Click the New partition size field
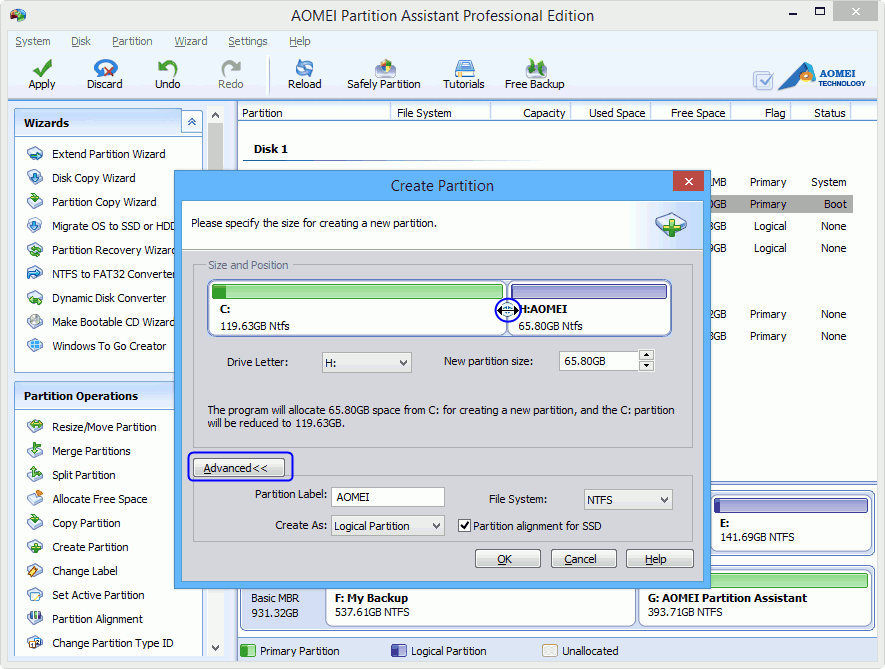The height and width of the screenshot is (669, 885). pyautogui.click(x=599, y=361)
